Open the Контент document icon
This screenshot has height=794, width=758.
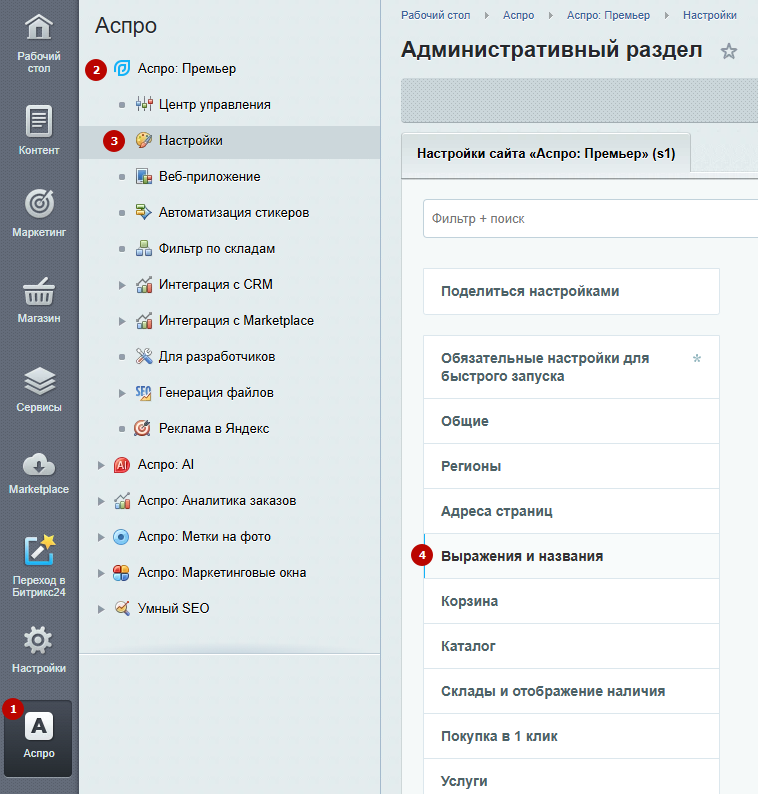[x=39, y=121]
